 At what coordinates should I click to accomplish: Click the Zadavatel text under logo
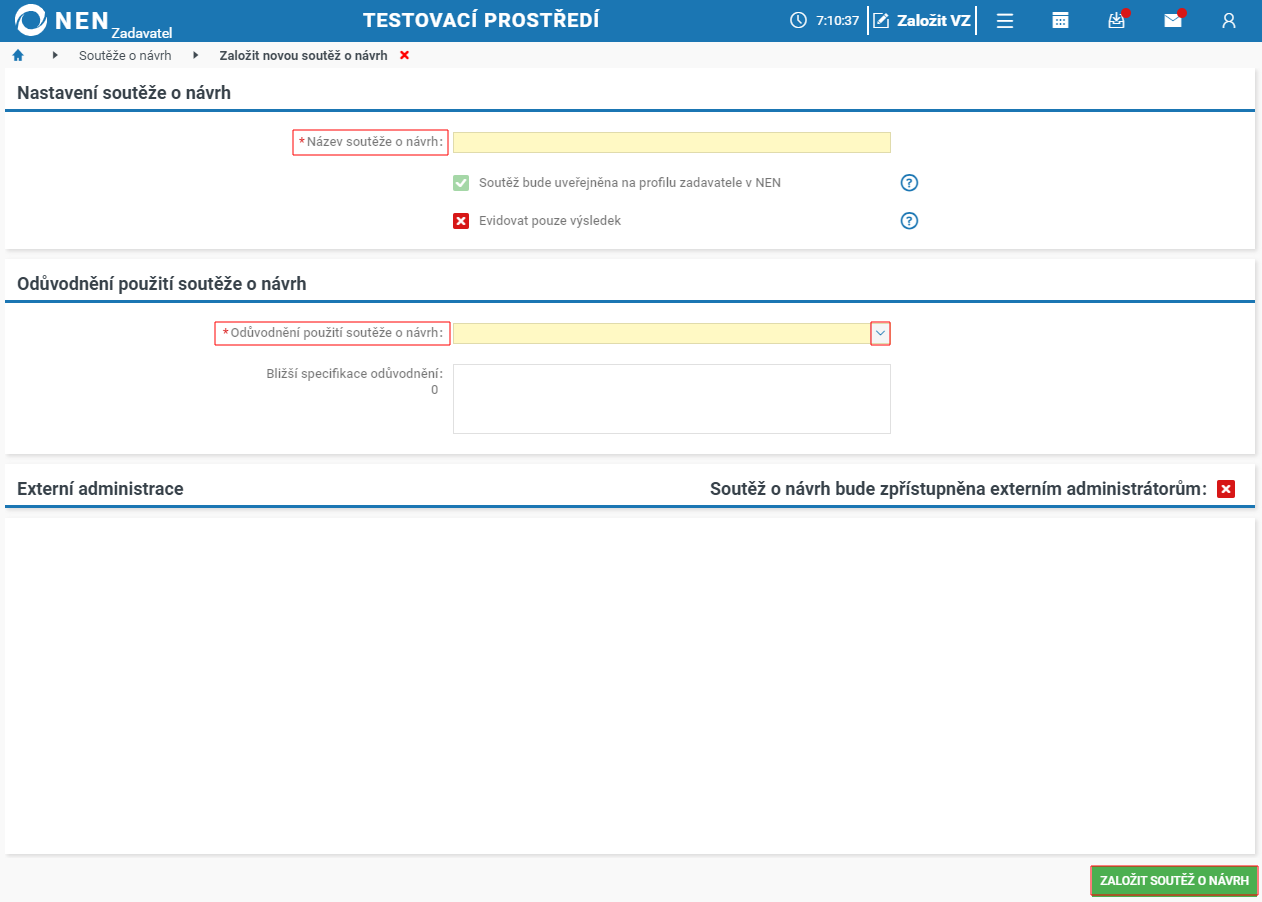141,33
